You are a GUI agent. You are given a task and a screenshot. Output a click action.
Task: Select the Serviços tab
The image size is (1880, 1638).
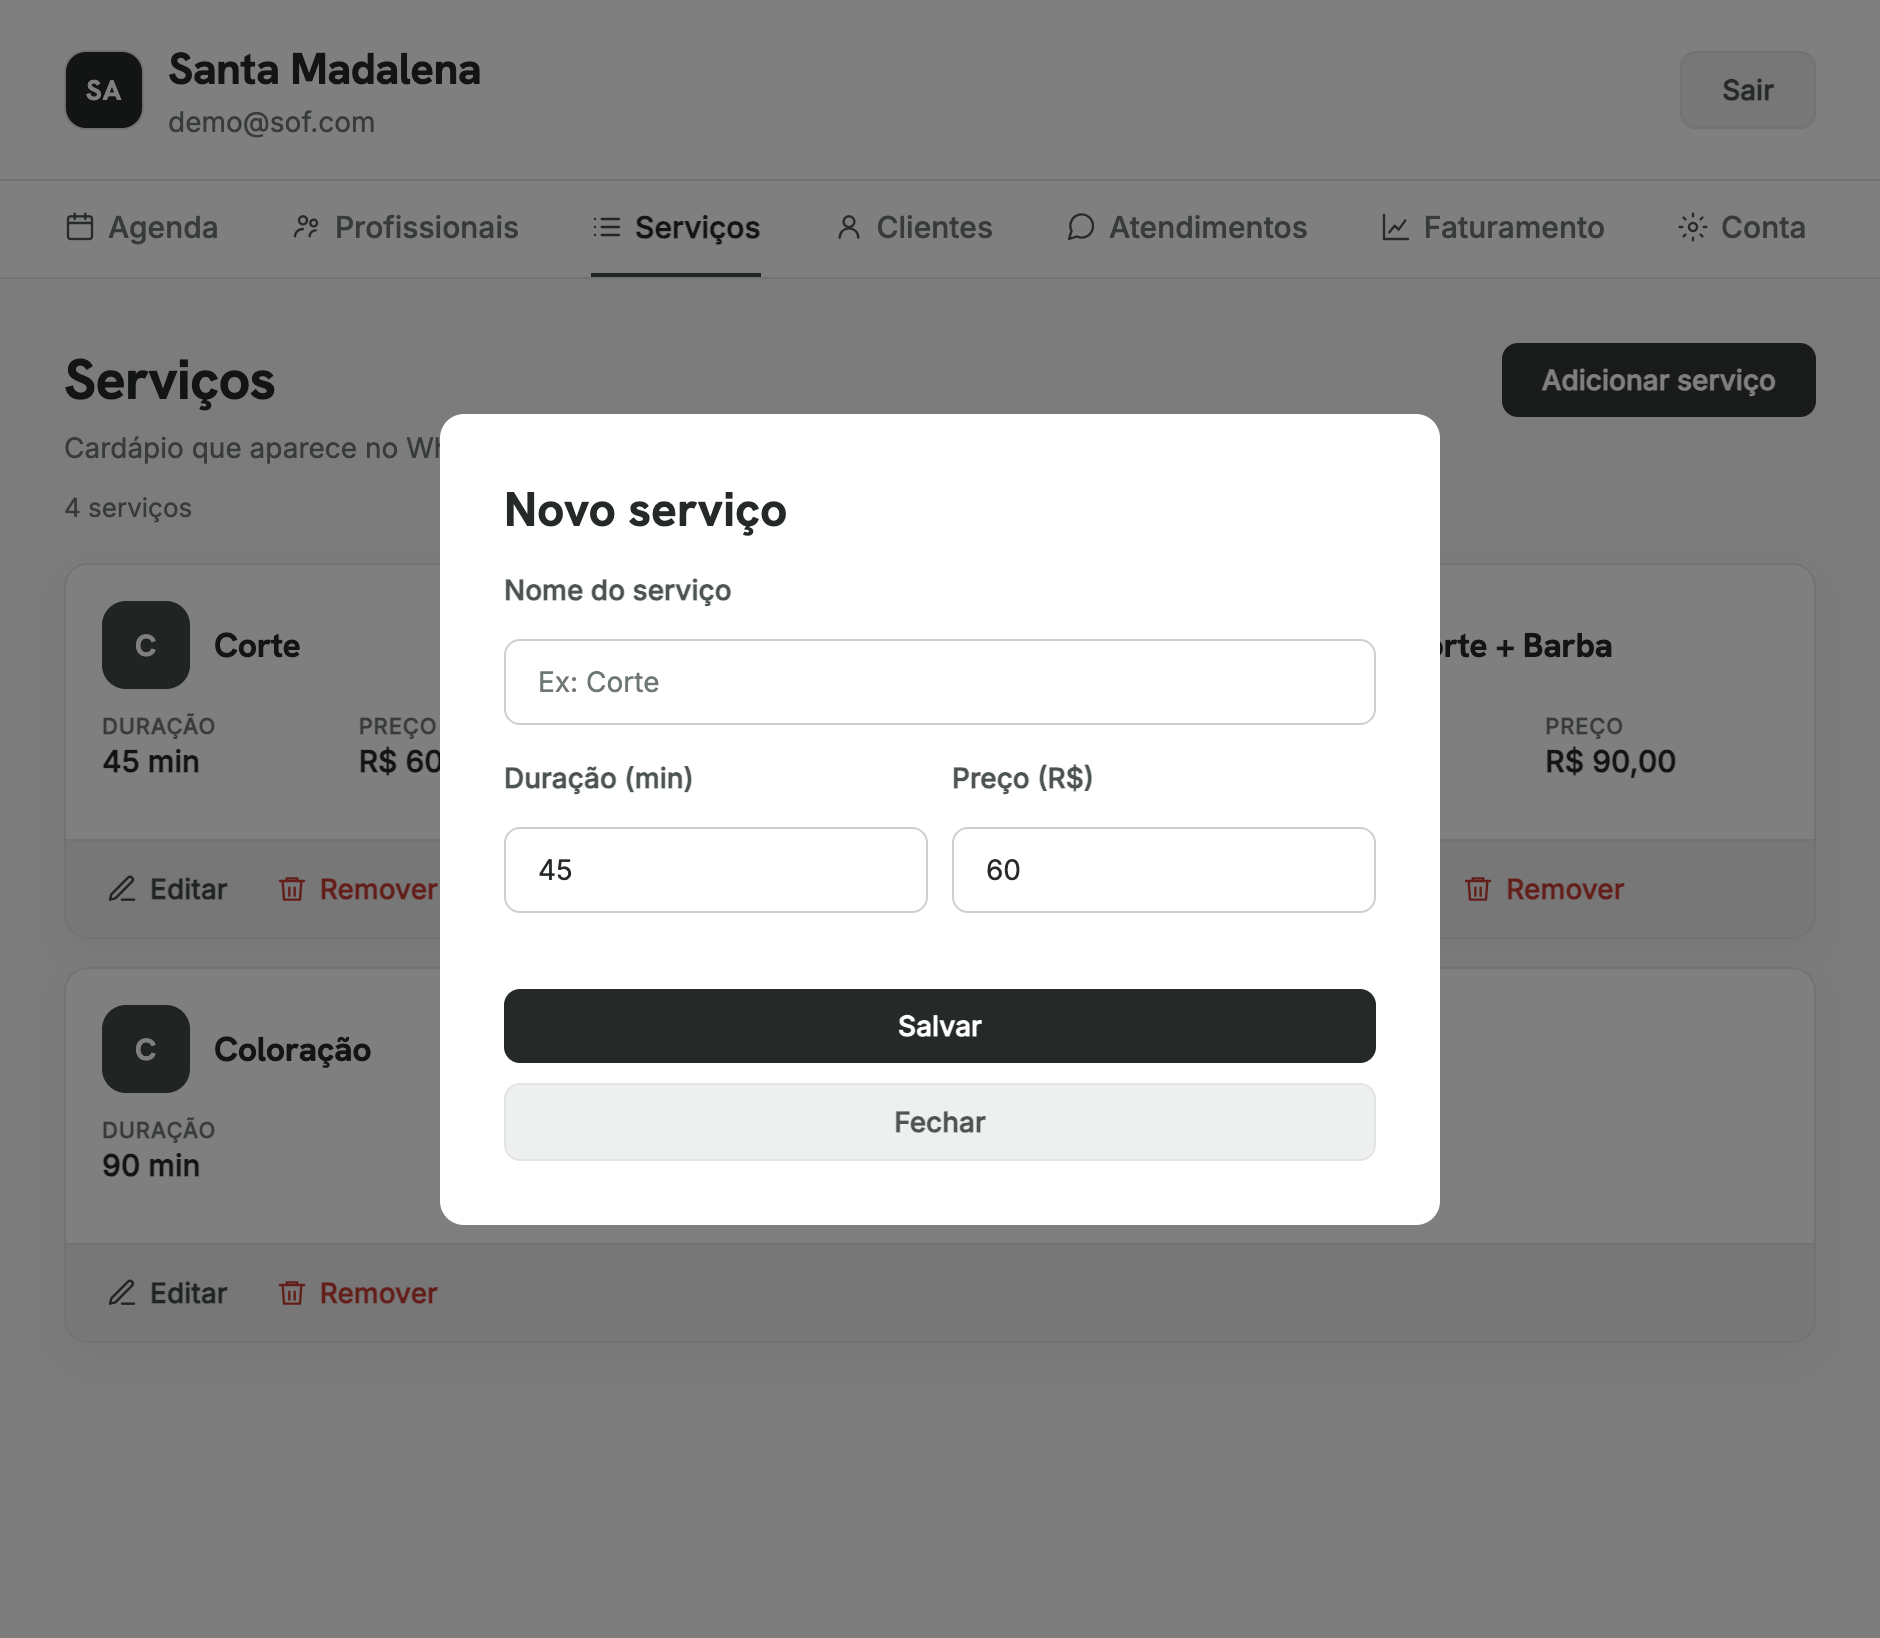click(676, 228)
